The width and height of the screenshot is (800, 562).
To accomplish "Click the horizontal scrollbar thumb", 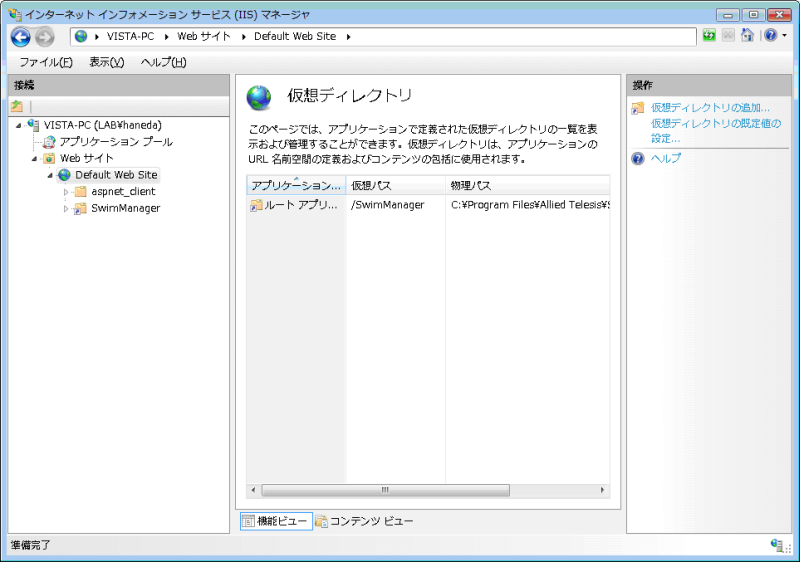I will (x=385, y=490).
